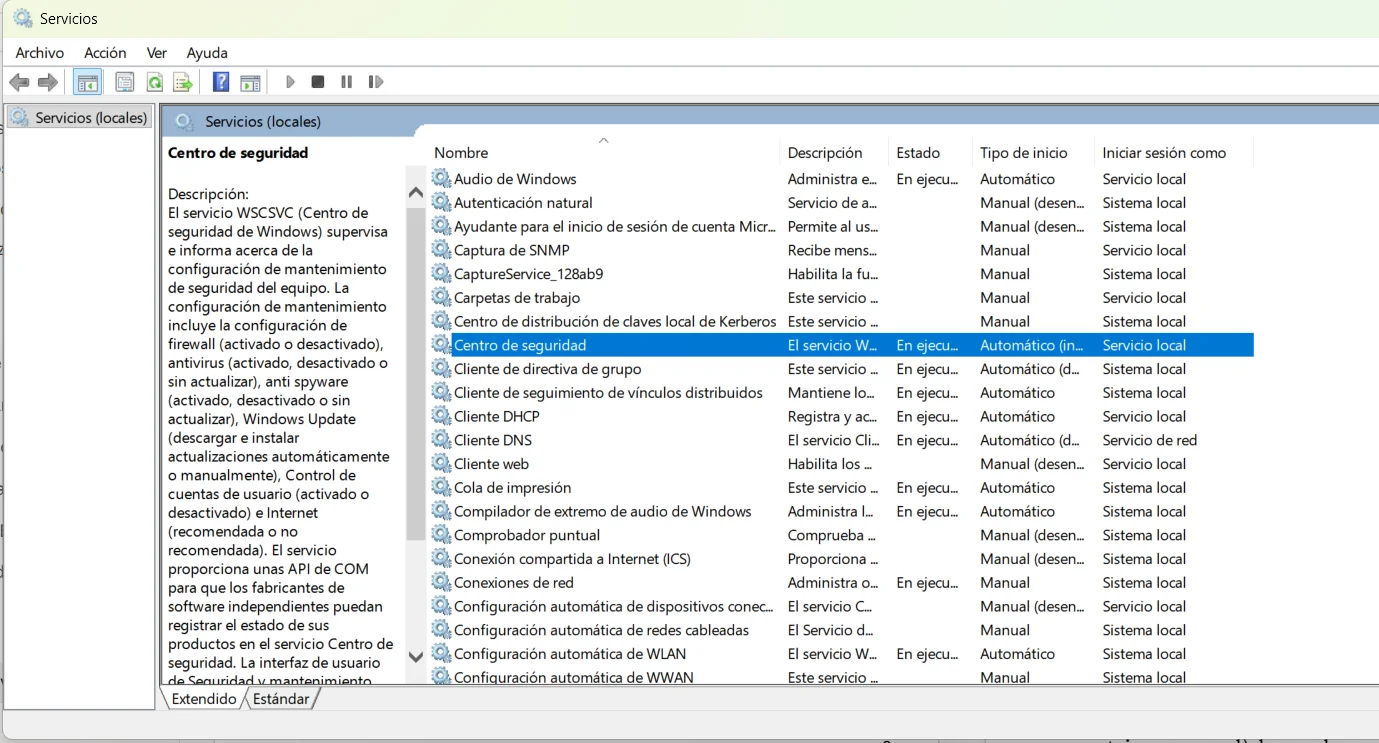Click the 'Registra y ac...' description cell

(833, 416)
